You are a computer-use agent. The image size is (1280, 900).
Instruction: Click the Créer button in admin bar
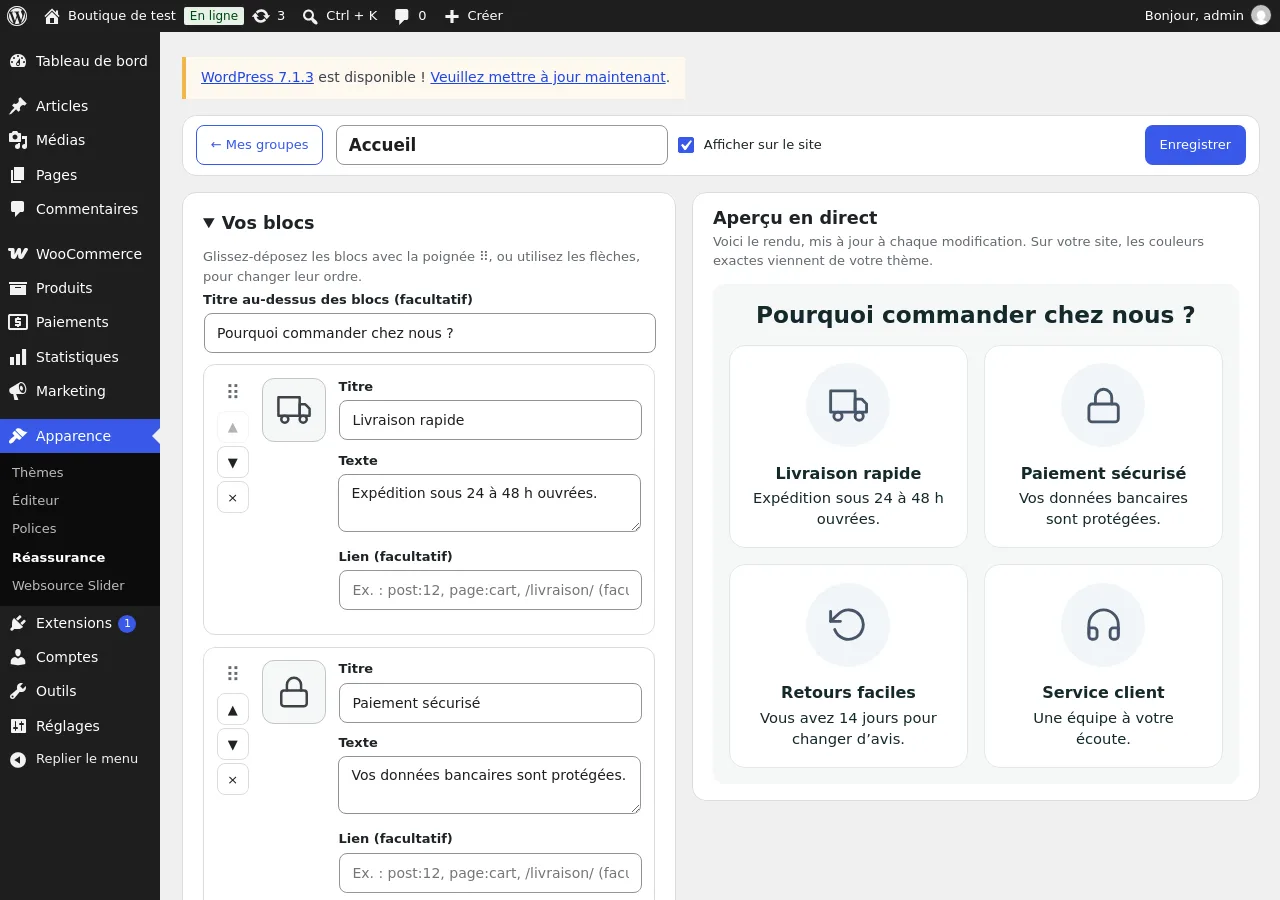(473, 16)
